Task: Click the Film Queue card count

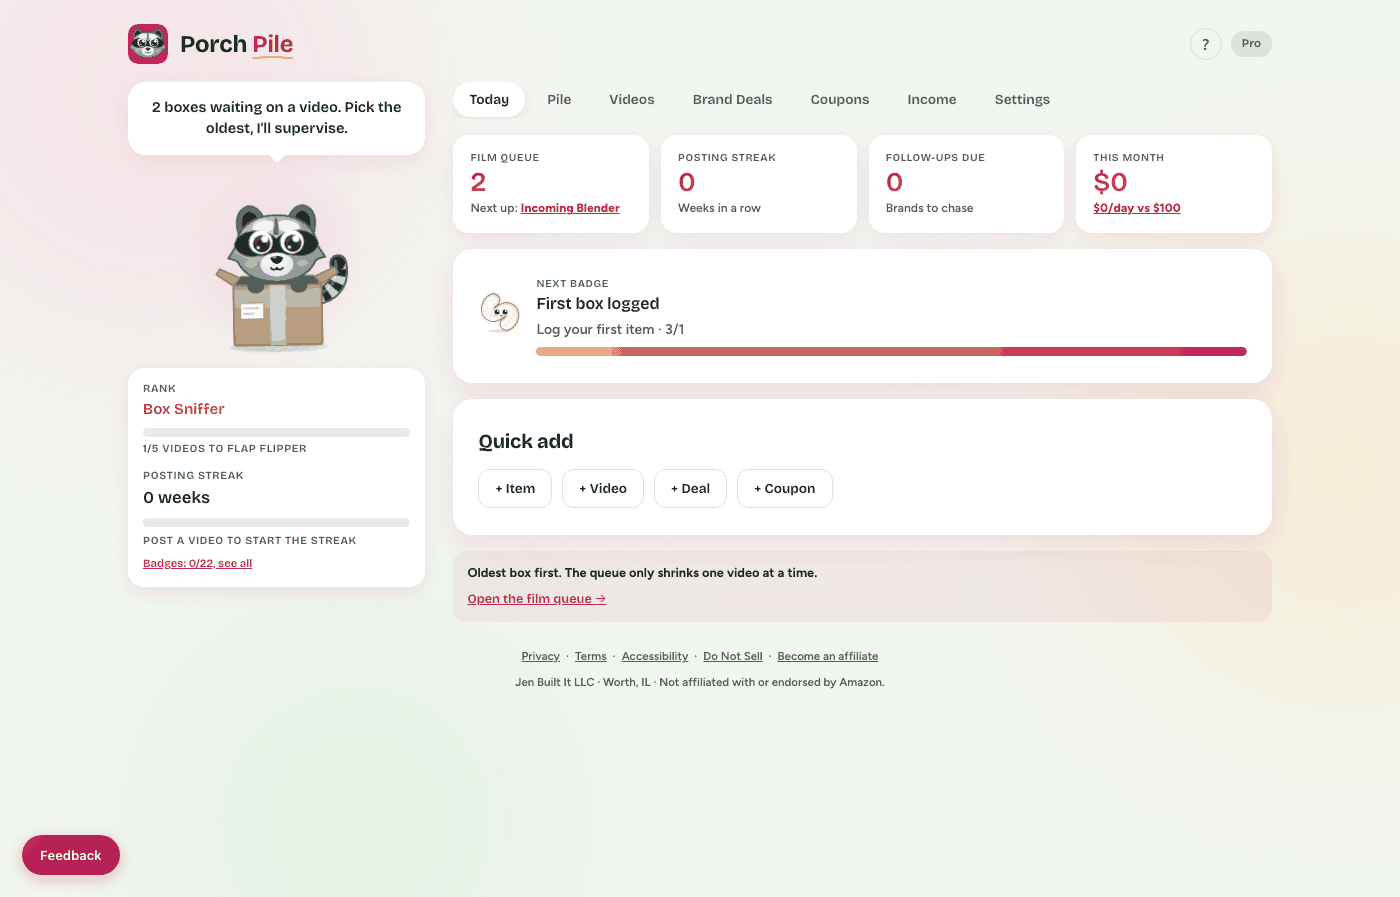Action: pos(478,182)
